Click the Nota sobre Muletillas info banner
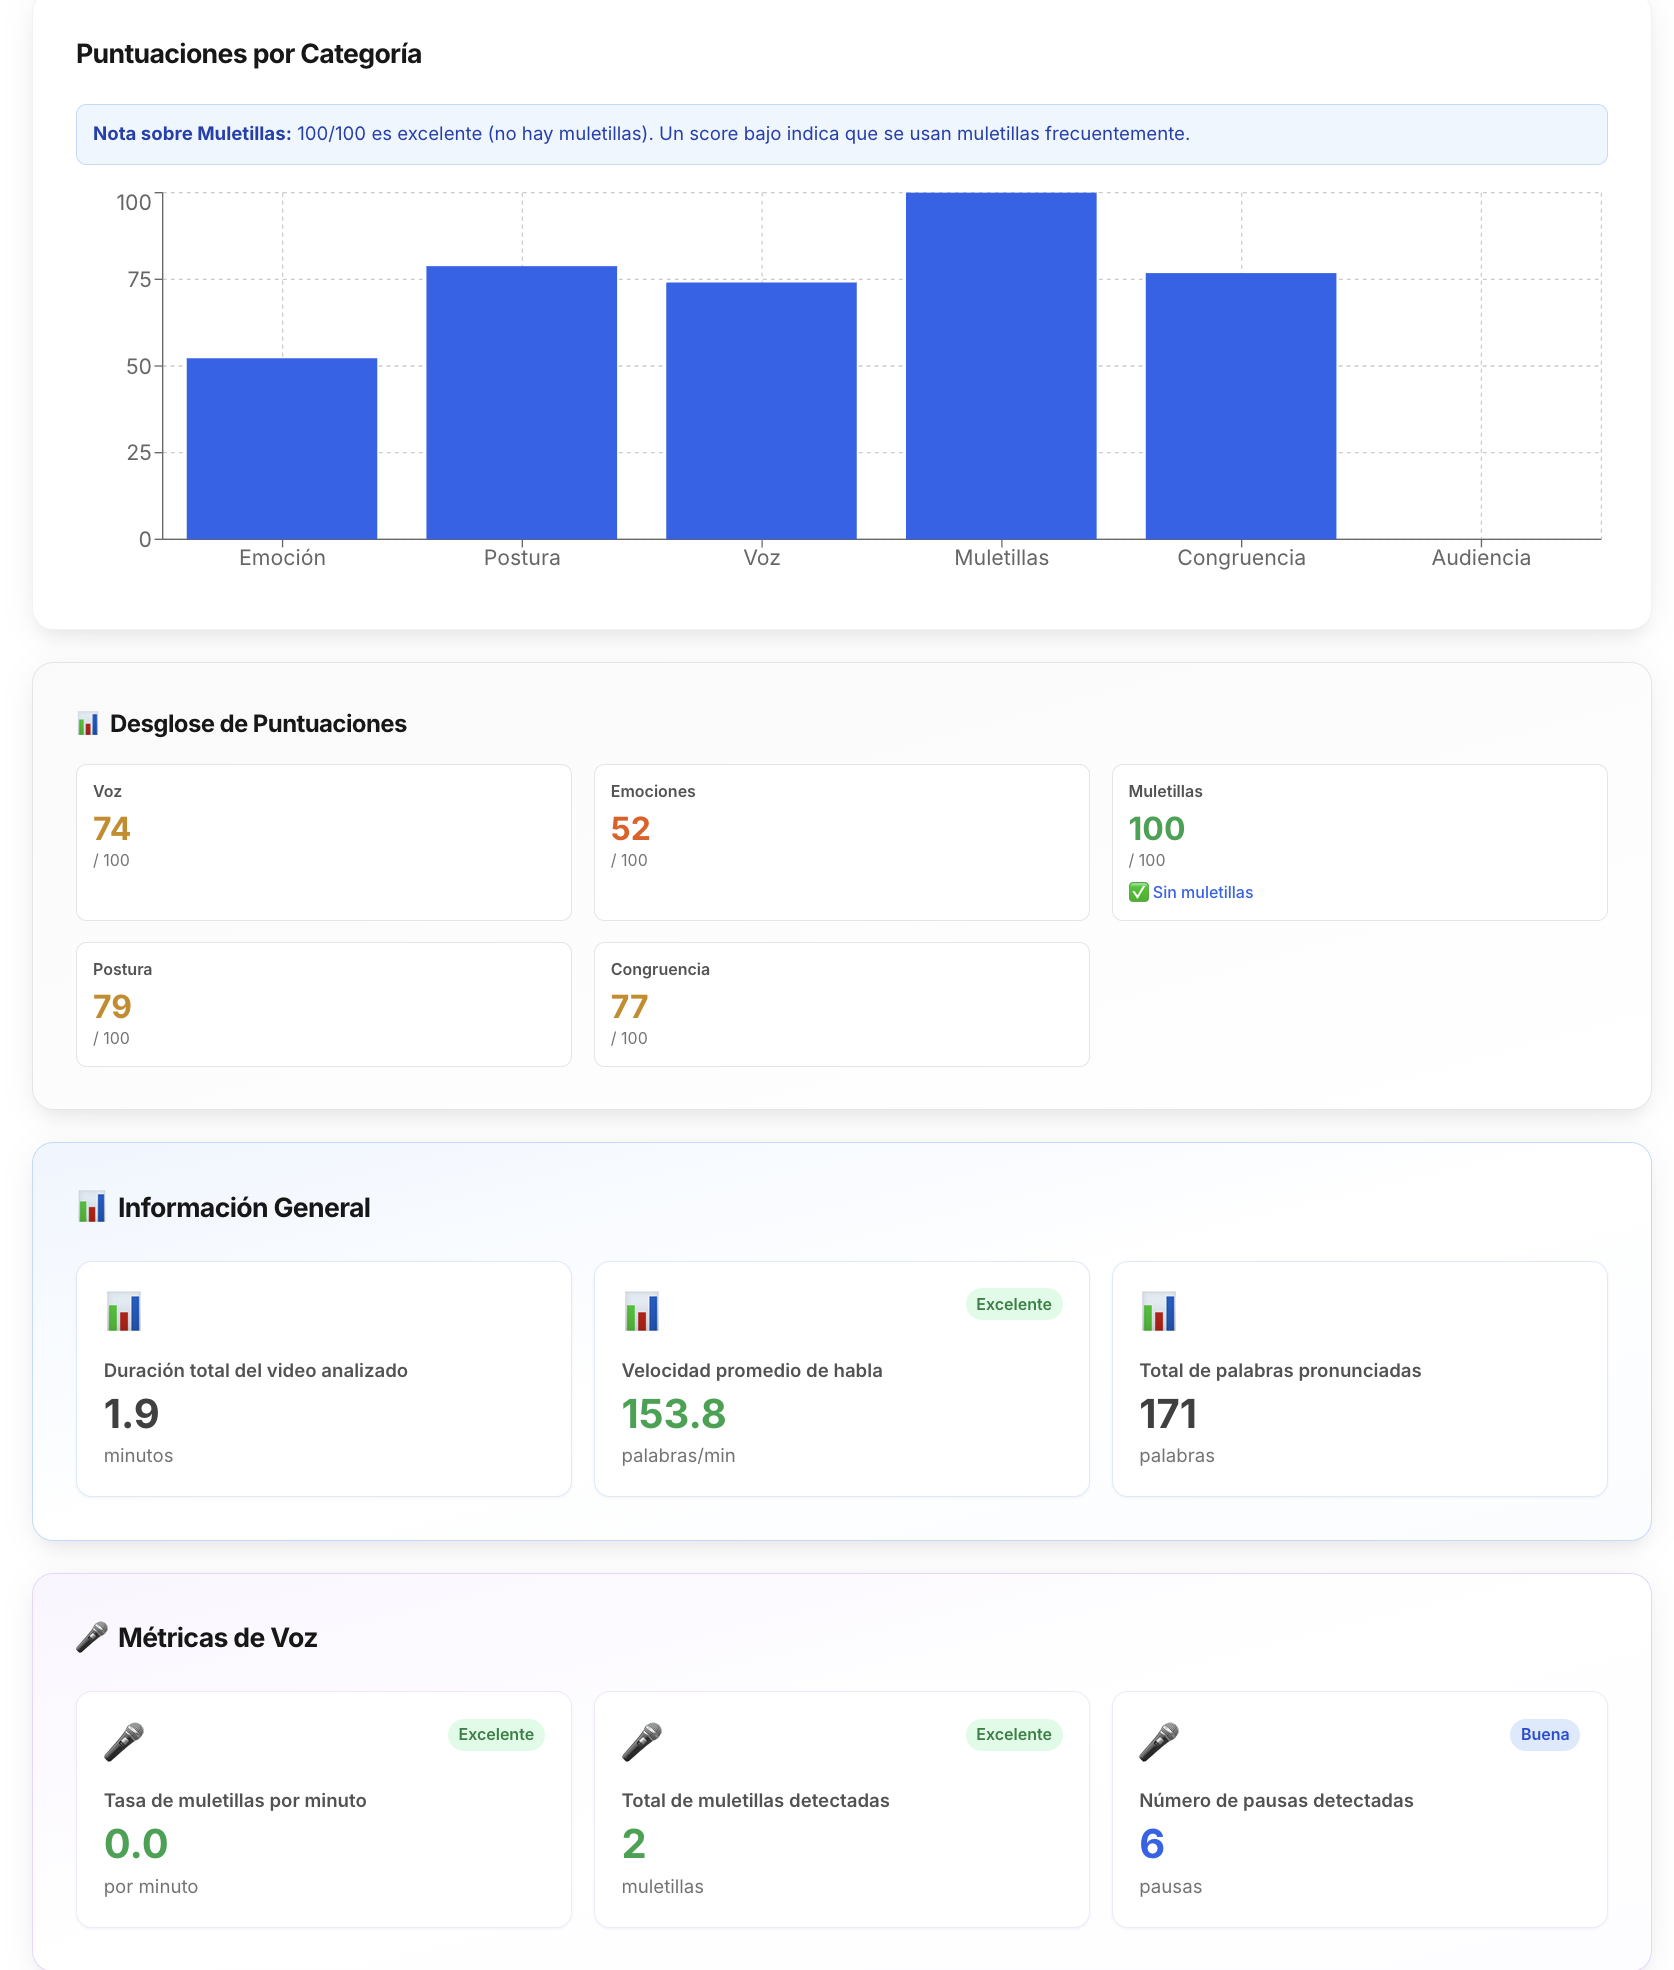 841,134
